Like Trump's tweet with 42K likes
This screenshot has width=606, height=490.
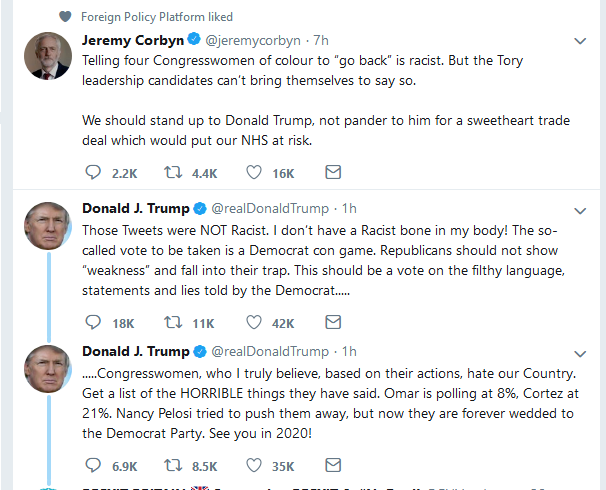pyautogui.click(x=255, y=323)
